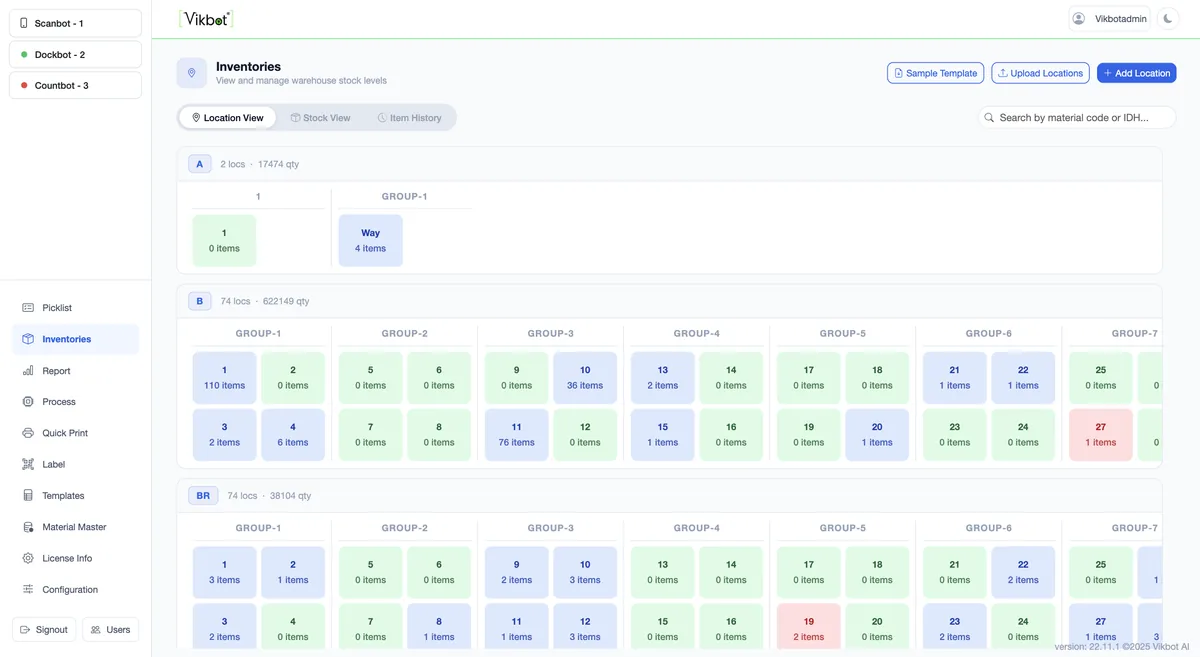Open zone B location 1 with 110 items
The image size is (1200, 657).
pos(224,378)
